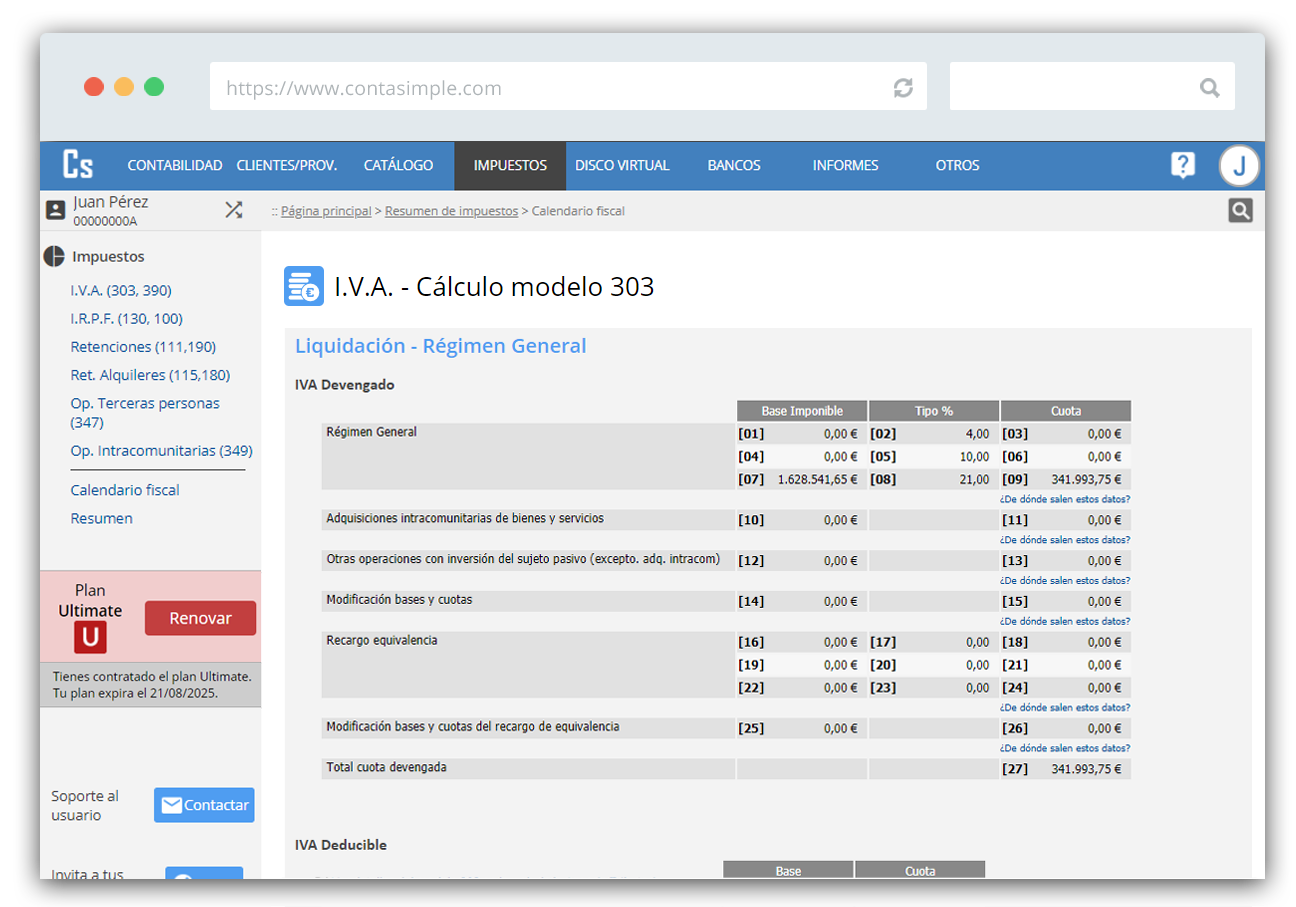Click the Contasimple Cs logo
Image resolution: width=1296 pixels, height=907 pixels.
click(78, 165)
